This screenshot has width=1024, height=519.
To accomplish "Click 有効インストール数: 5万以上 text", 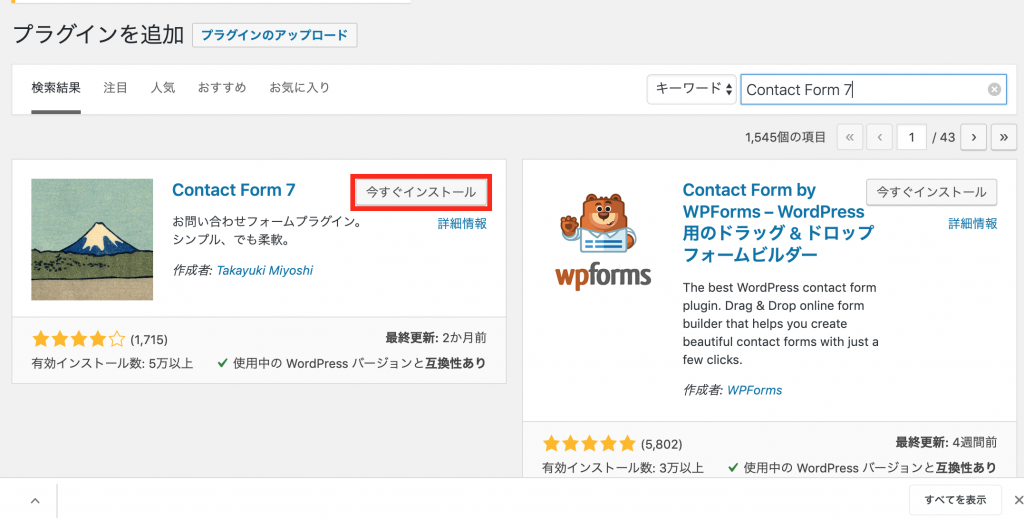I will click(x=112, y=364).
